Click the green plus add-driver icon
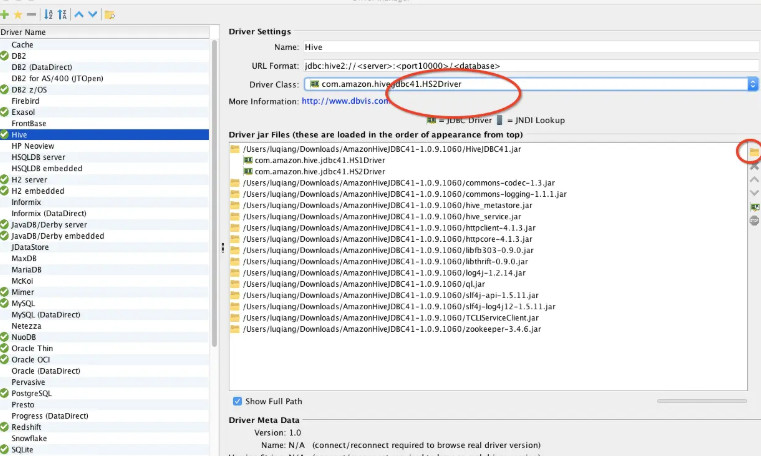Image resolution: width=761 pixels, height=456 pixels. click(5, 15)
